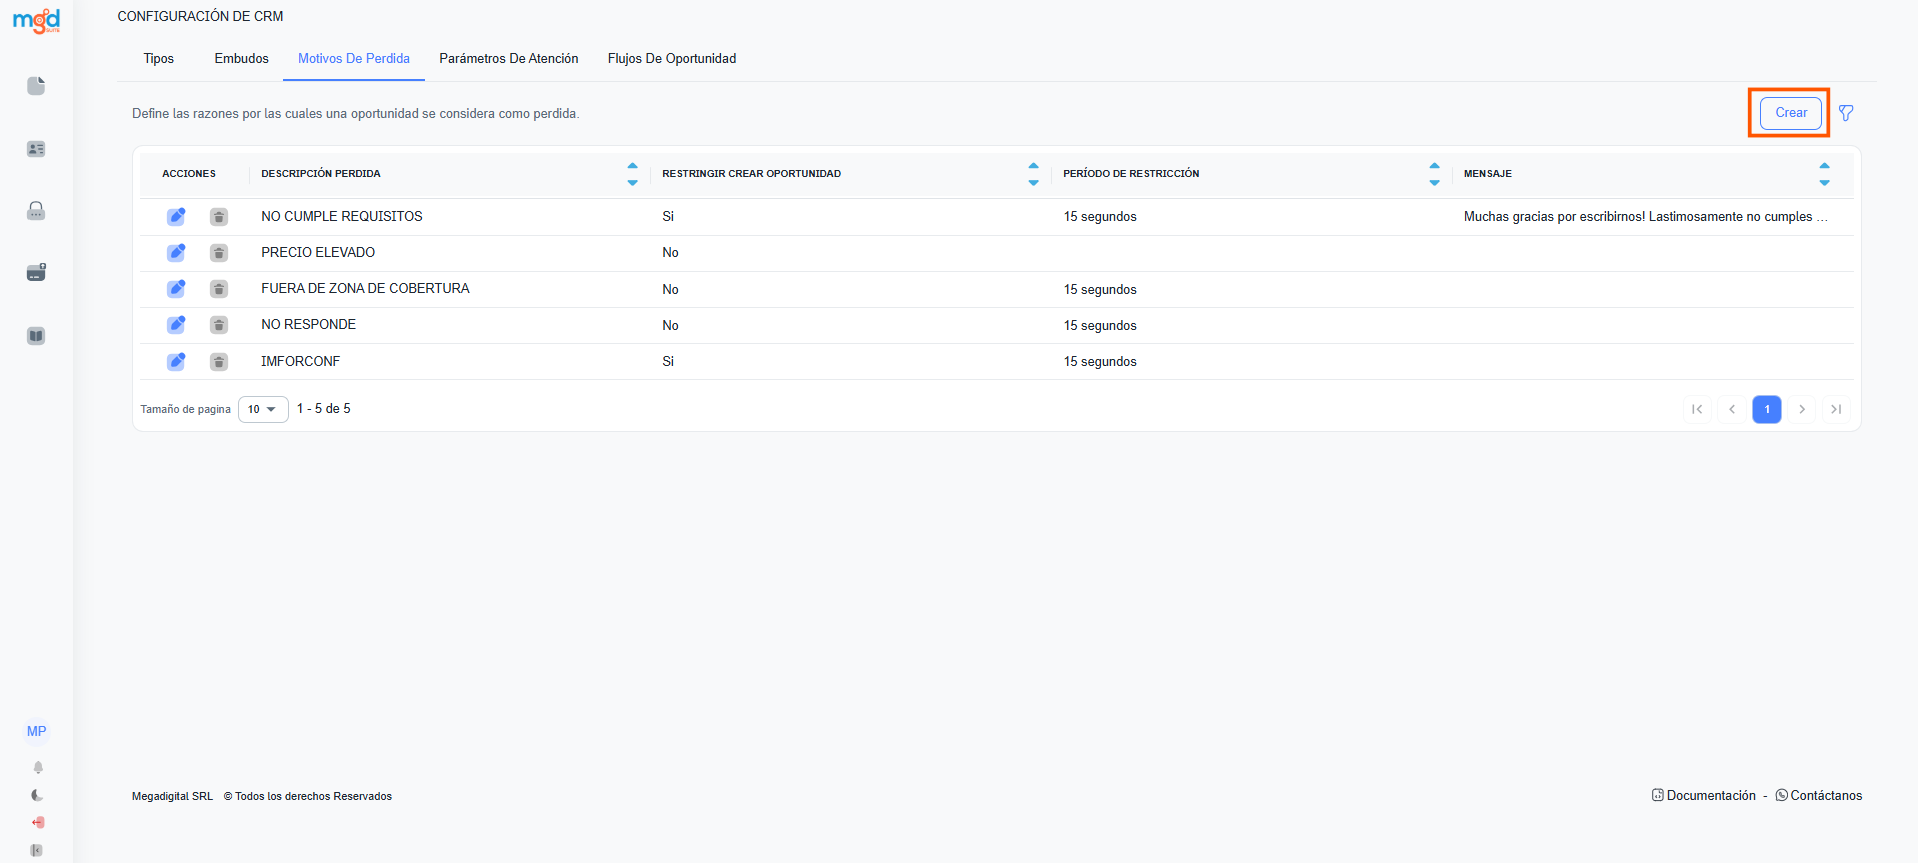
Task: Sort by Período de Restricción column
Action: pyautogui.click(x=1434, y=174)
